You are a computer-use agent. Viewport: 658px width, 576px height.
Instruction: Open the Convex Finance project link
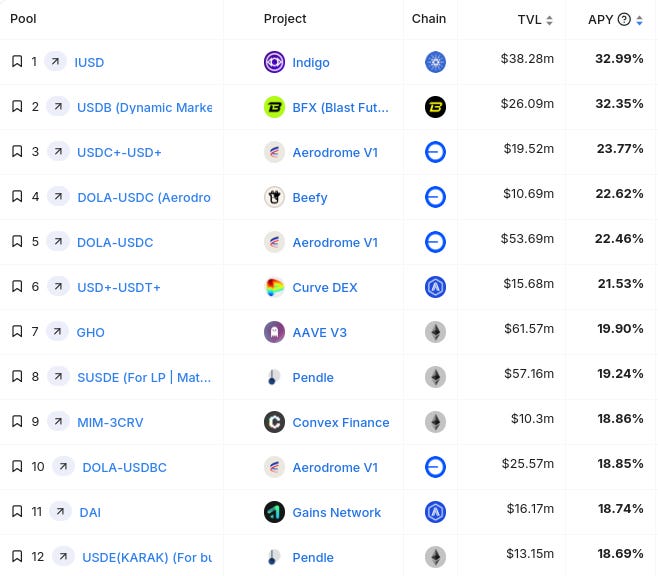[x=341, y=422]
